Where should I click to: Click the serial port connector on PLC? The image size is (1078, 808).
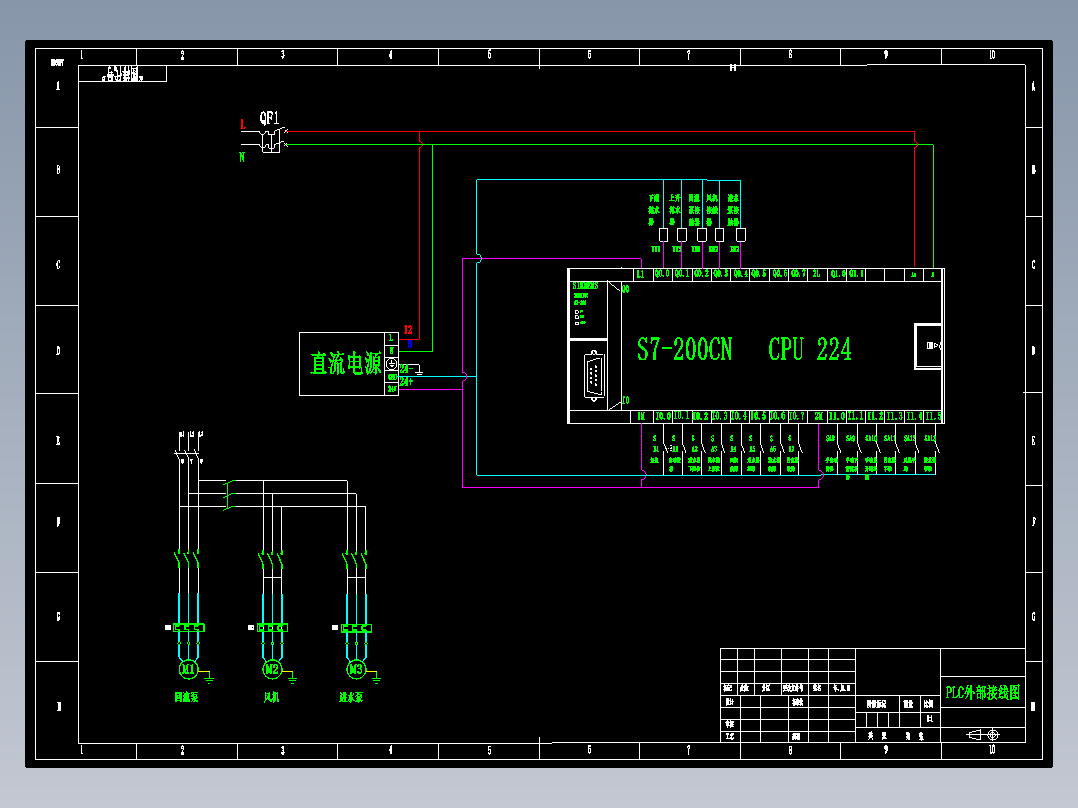pos(594,375)
